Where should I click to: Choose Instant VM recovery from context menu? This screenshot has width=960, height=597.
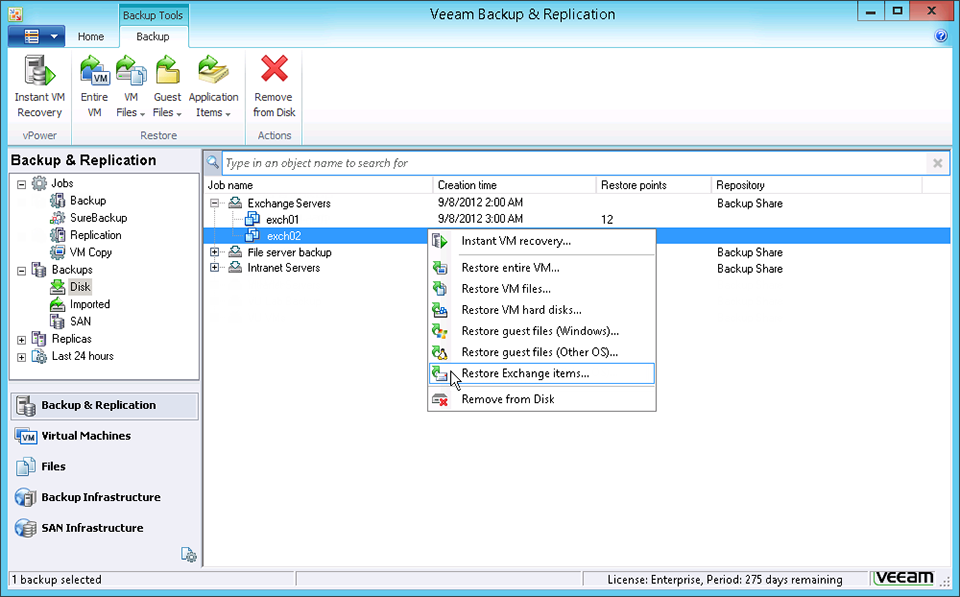(542, 241)
